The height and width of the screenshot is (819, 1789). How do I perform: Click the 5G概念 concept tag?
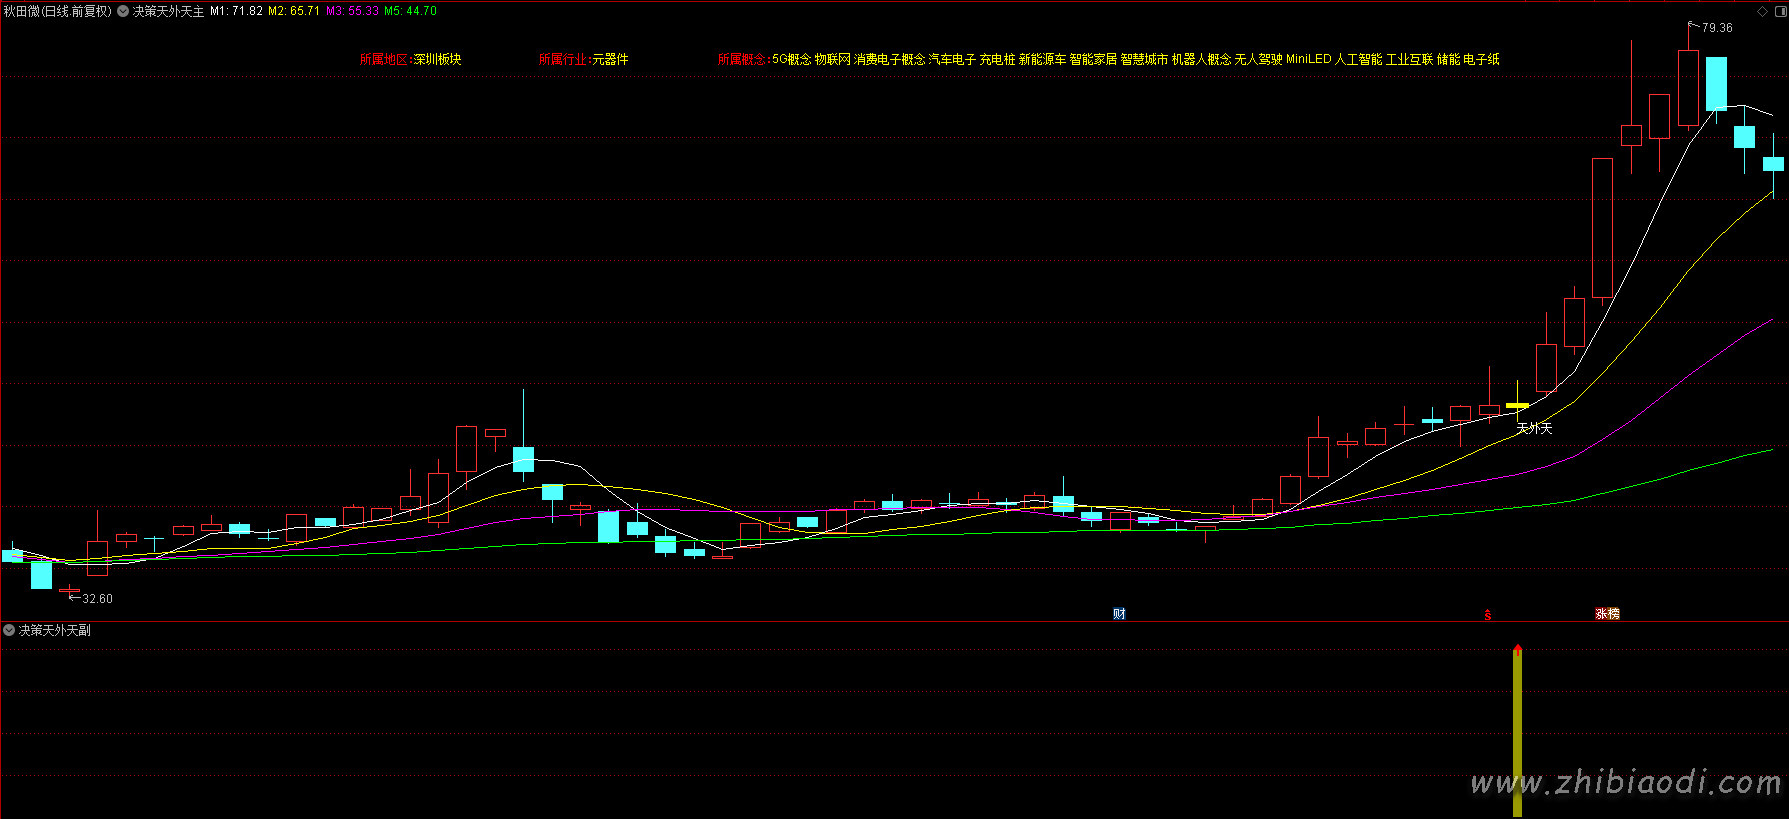click(791, 60)
